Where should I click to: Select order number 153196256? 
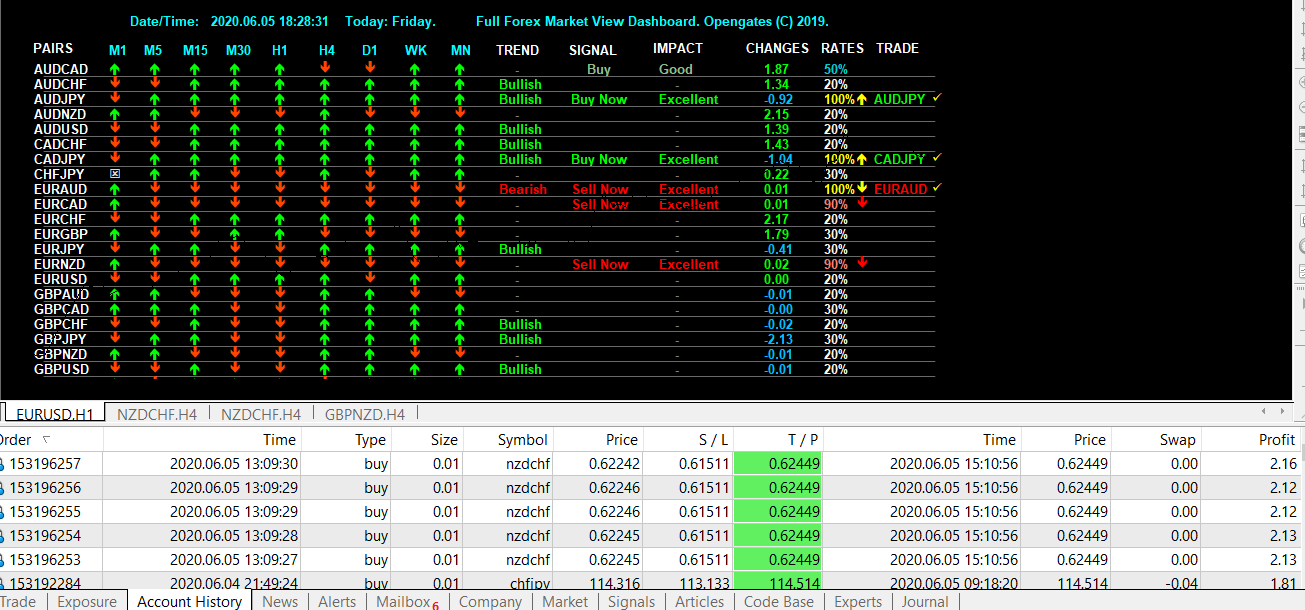(45, 488)
